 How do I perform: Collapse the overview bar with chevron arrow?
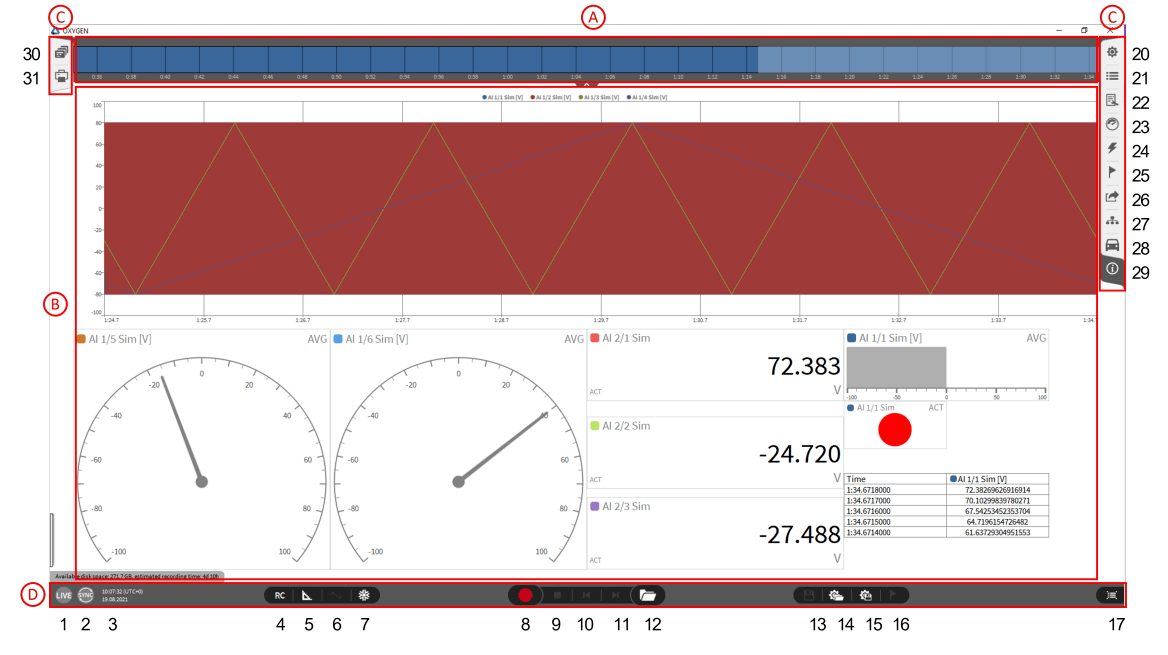click(x=586, y=84)
